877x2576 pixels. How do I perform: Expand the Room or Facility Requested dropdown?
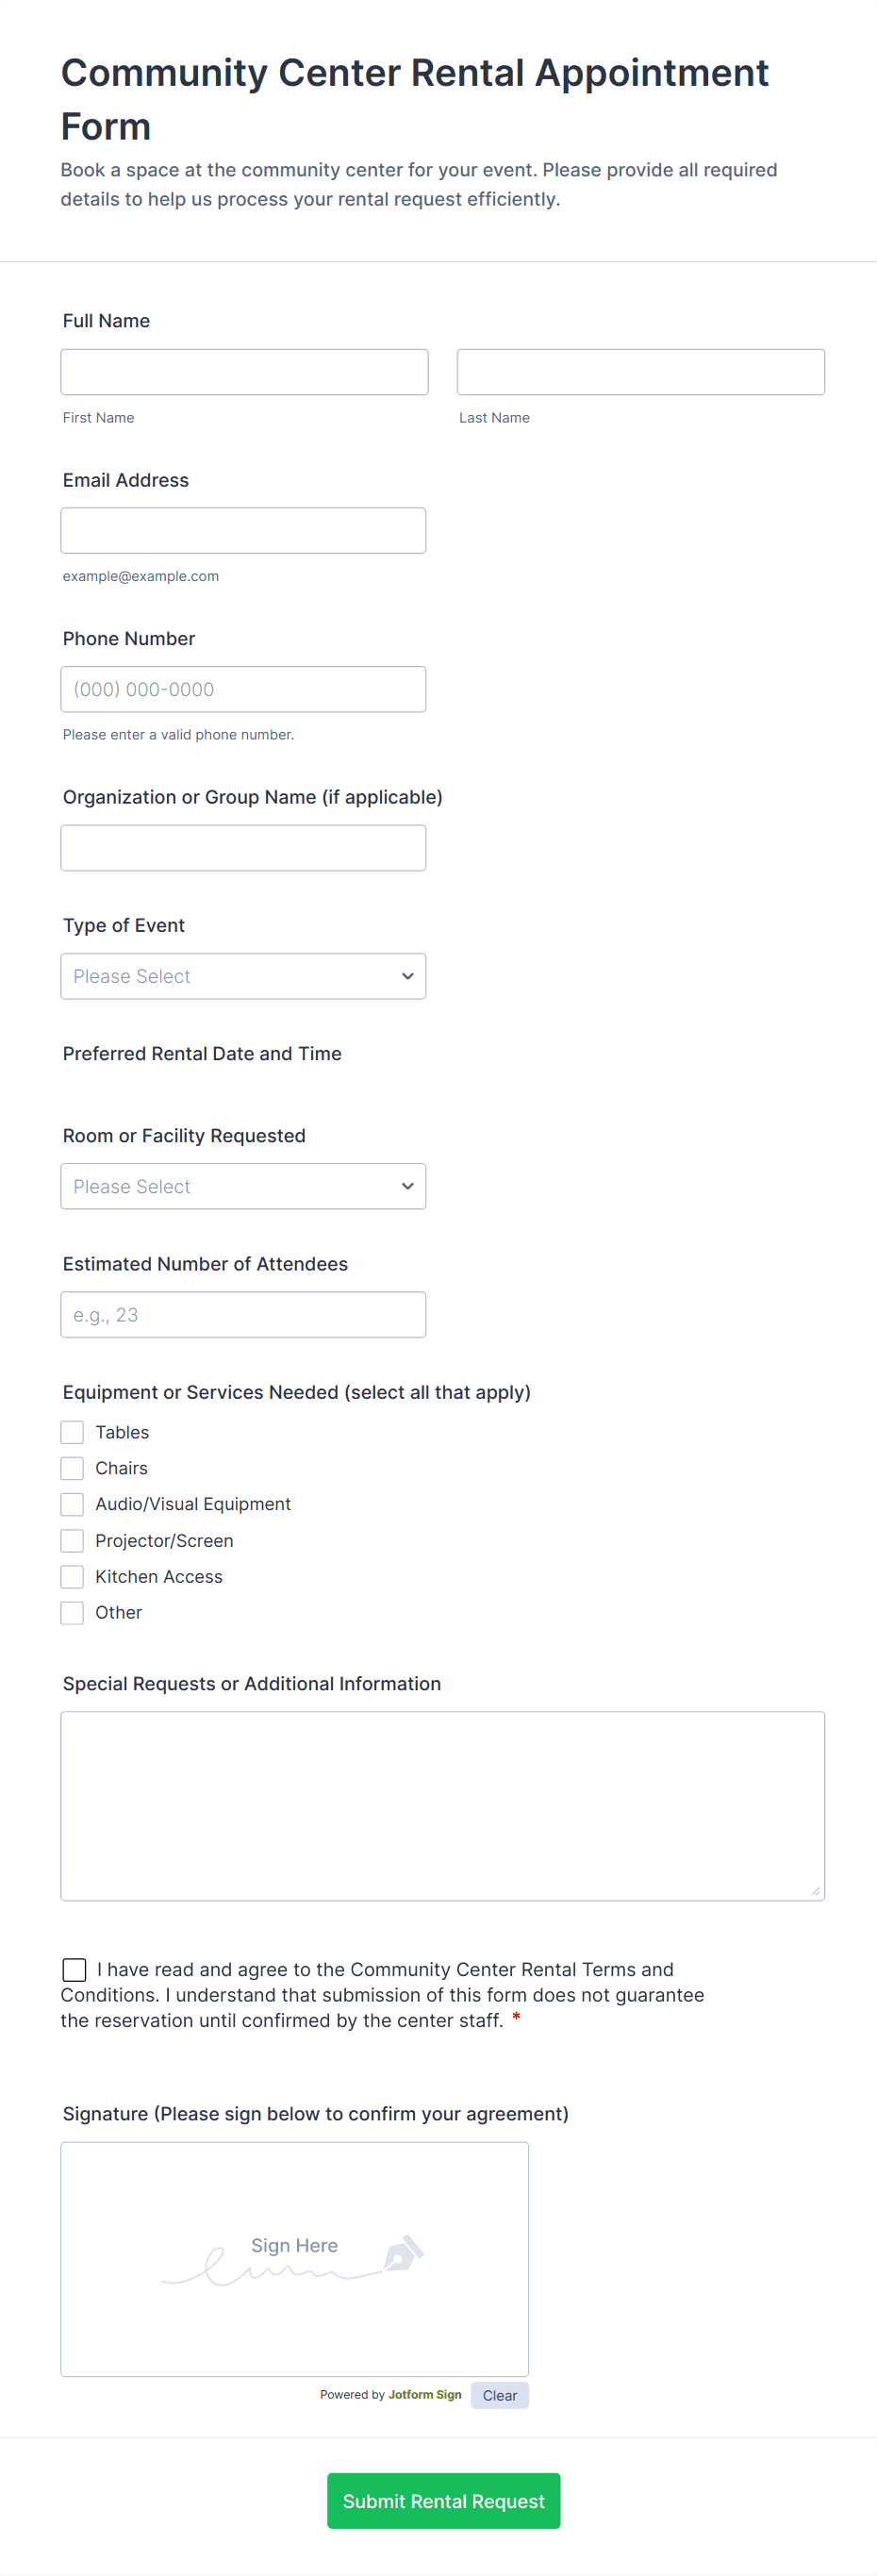[243, 1186]
